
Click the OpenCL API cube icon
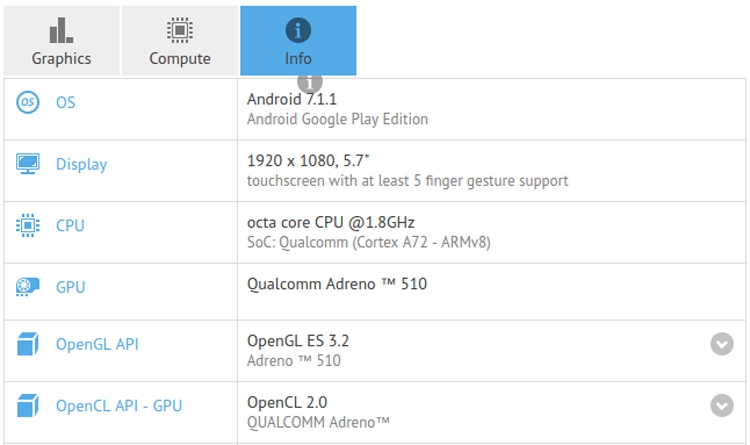tap(28, 407)
